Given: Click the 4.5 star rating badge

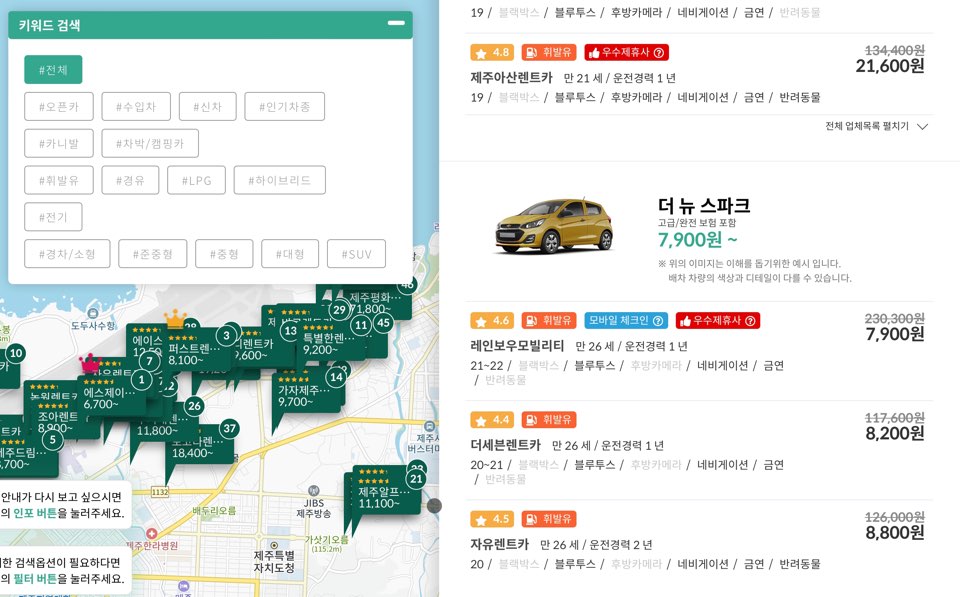Looking at the screenshot, I should (492, 519).
